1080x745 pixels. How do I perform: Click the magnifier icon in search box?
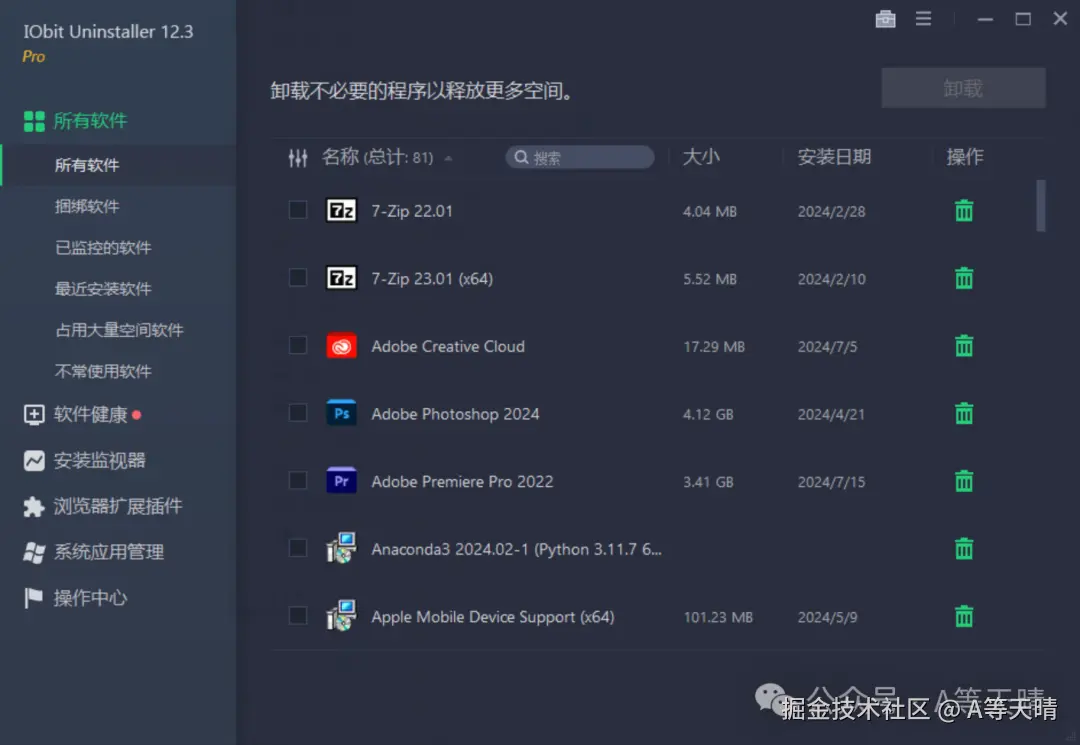tap(521, 158)
